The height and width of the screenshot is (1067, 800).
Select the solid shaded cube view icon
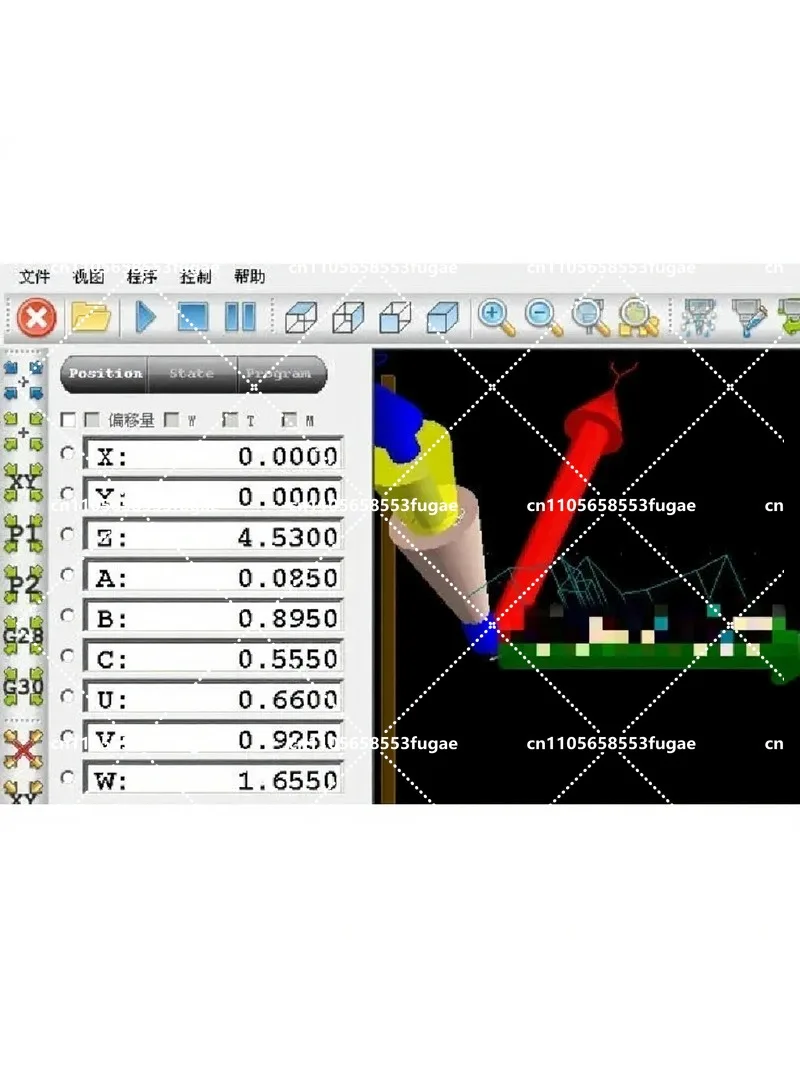[443, 317]
